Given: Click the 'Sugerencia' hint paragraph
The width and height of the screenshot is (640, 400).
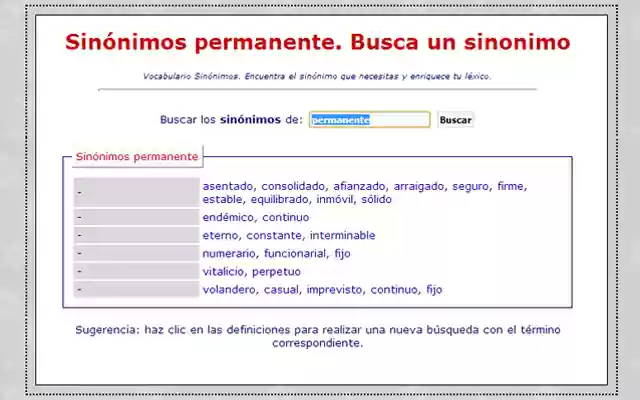Looking at the screenshot, I should coord(318,336).
